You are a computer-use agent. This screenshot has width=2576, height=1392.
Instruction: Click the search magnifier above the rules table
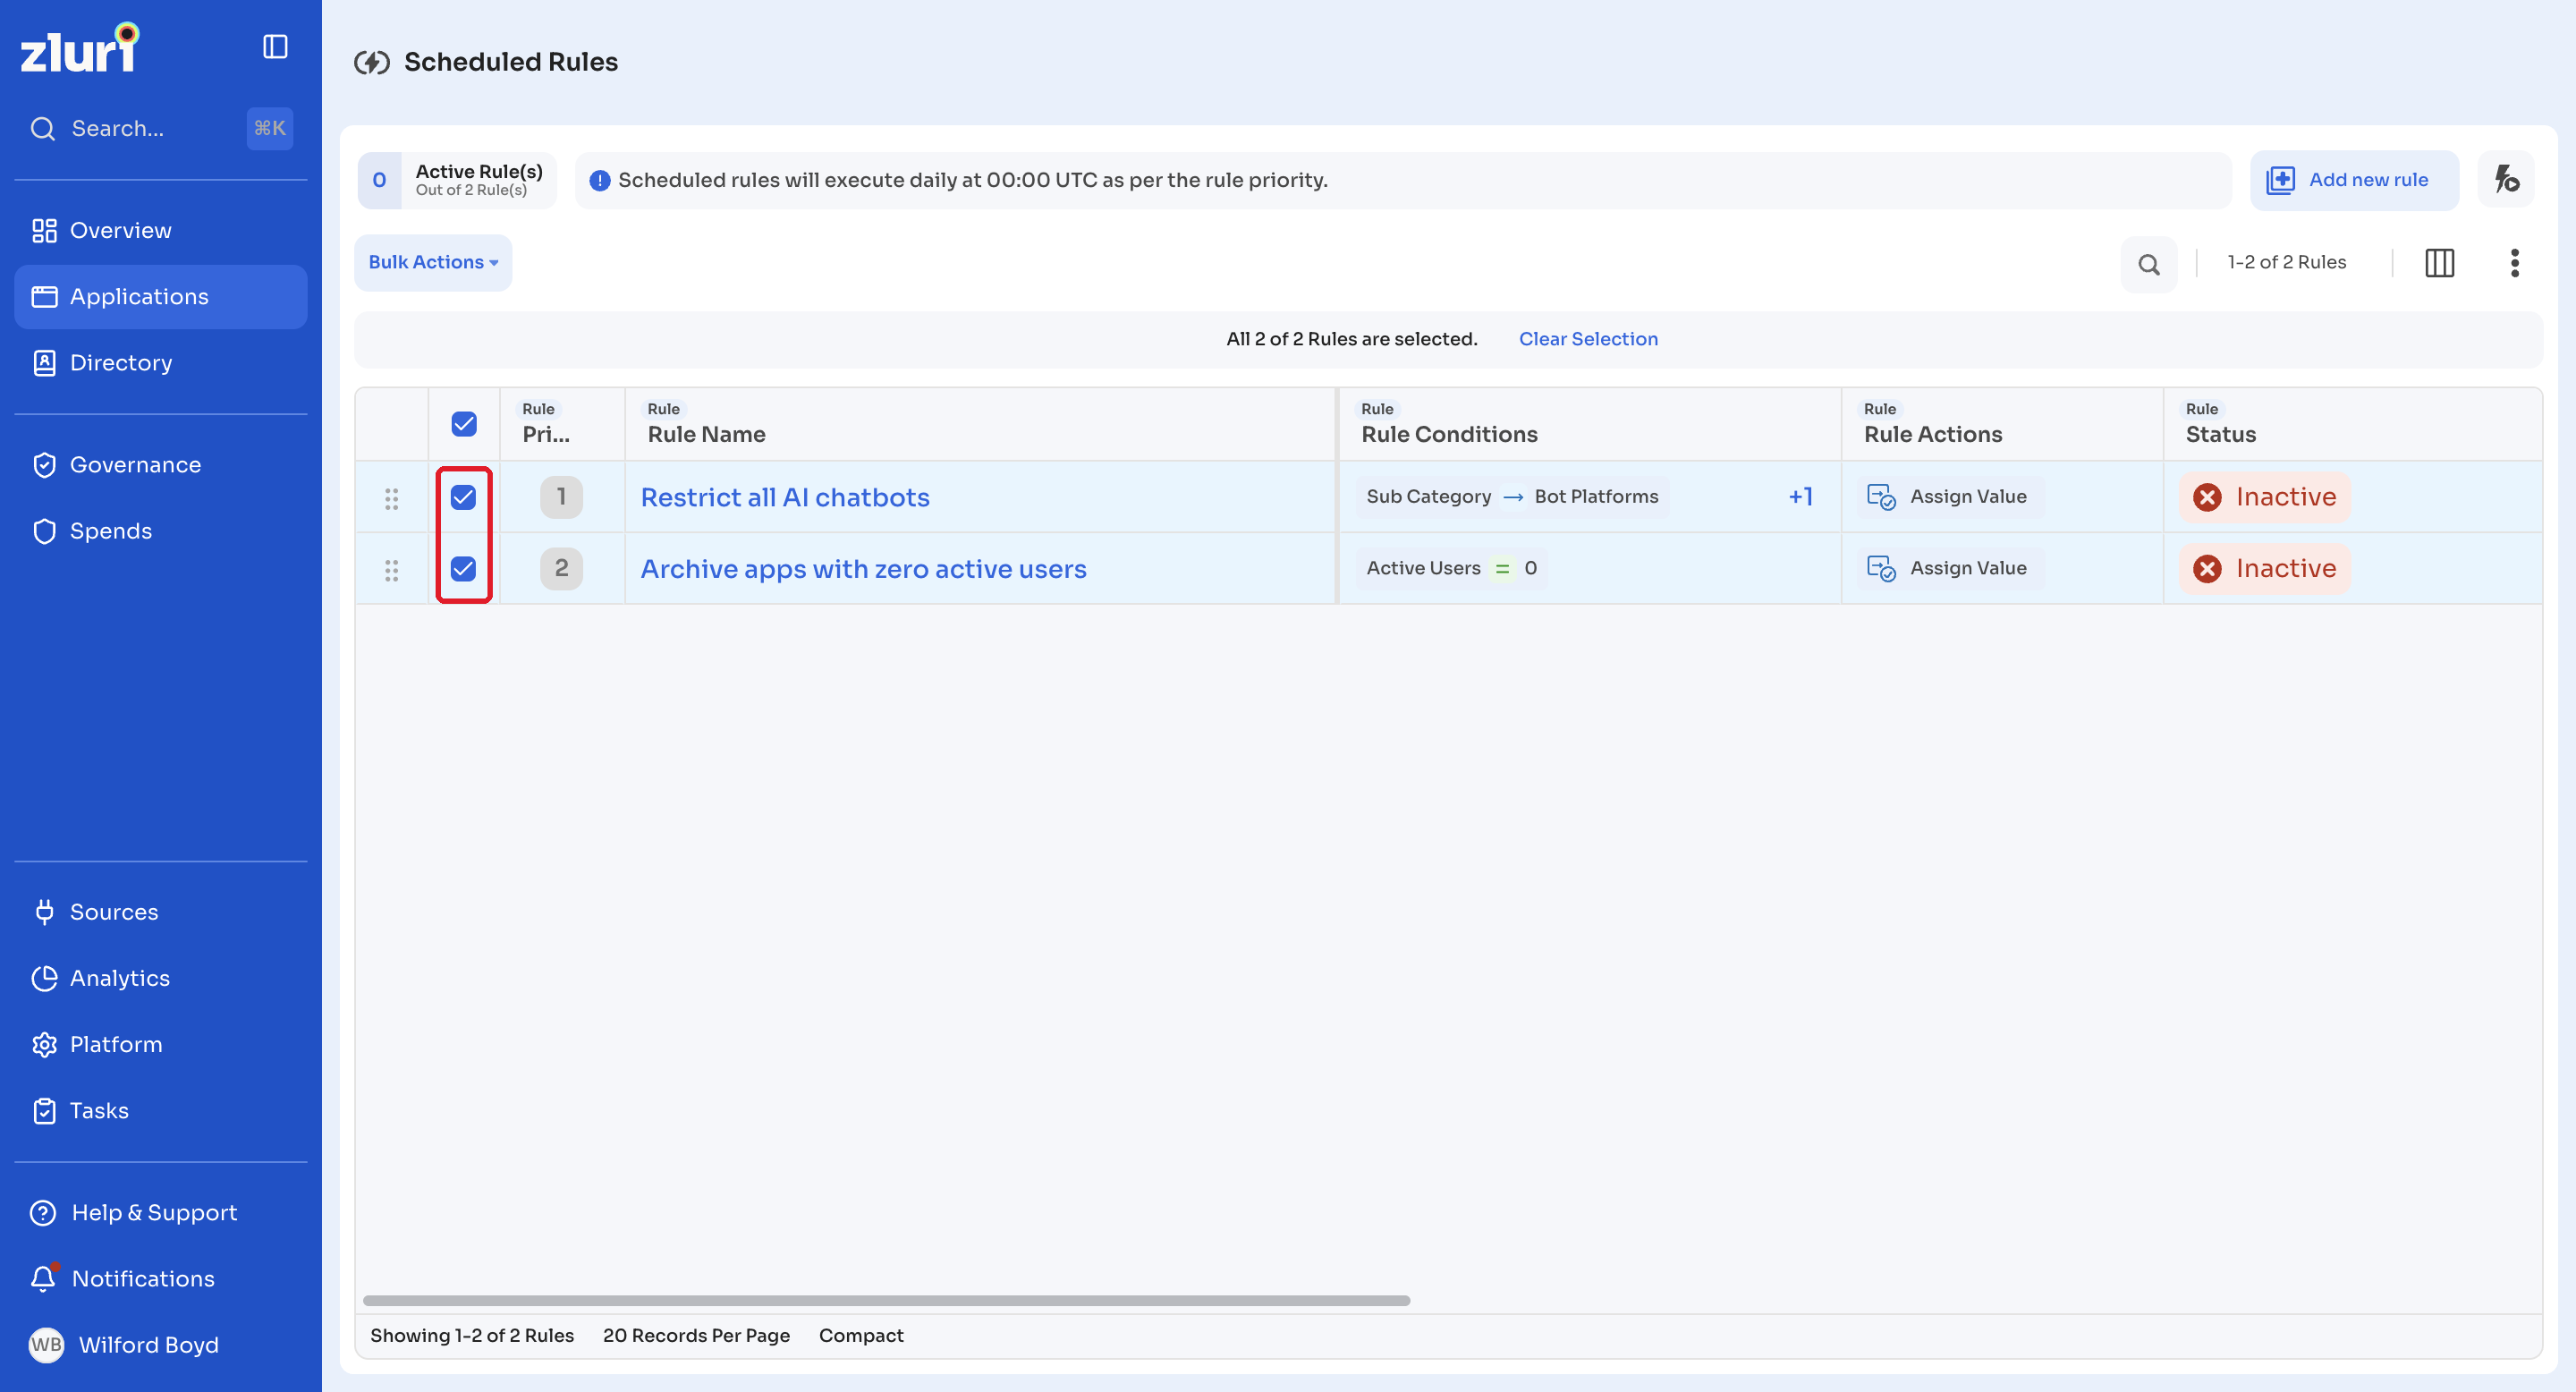2149,264
